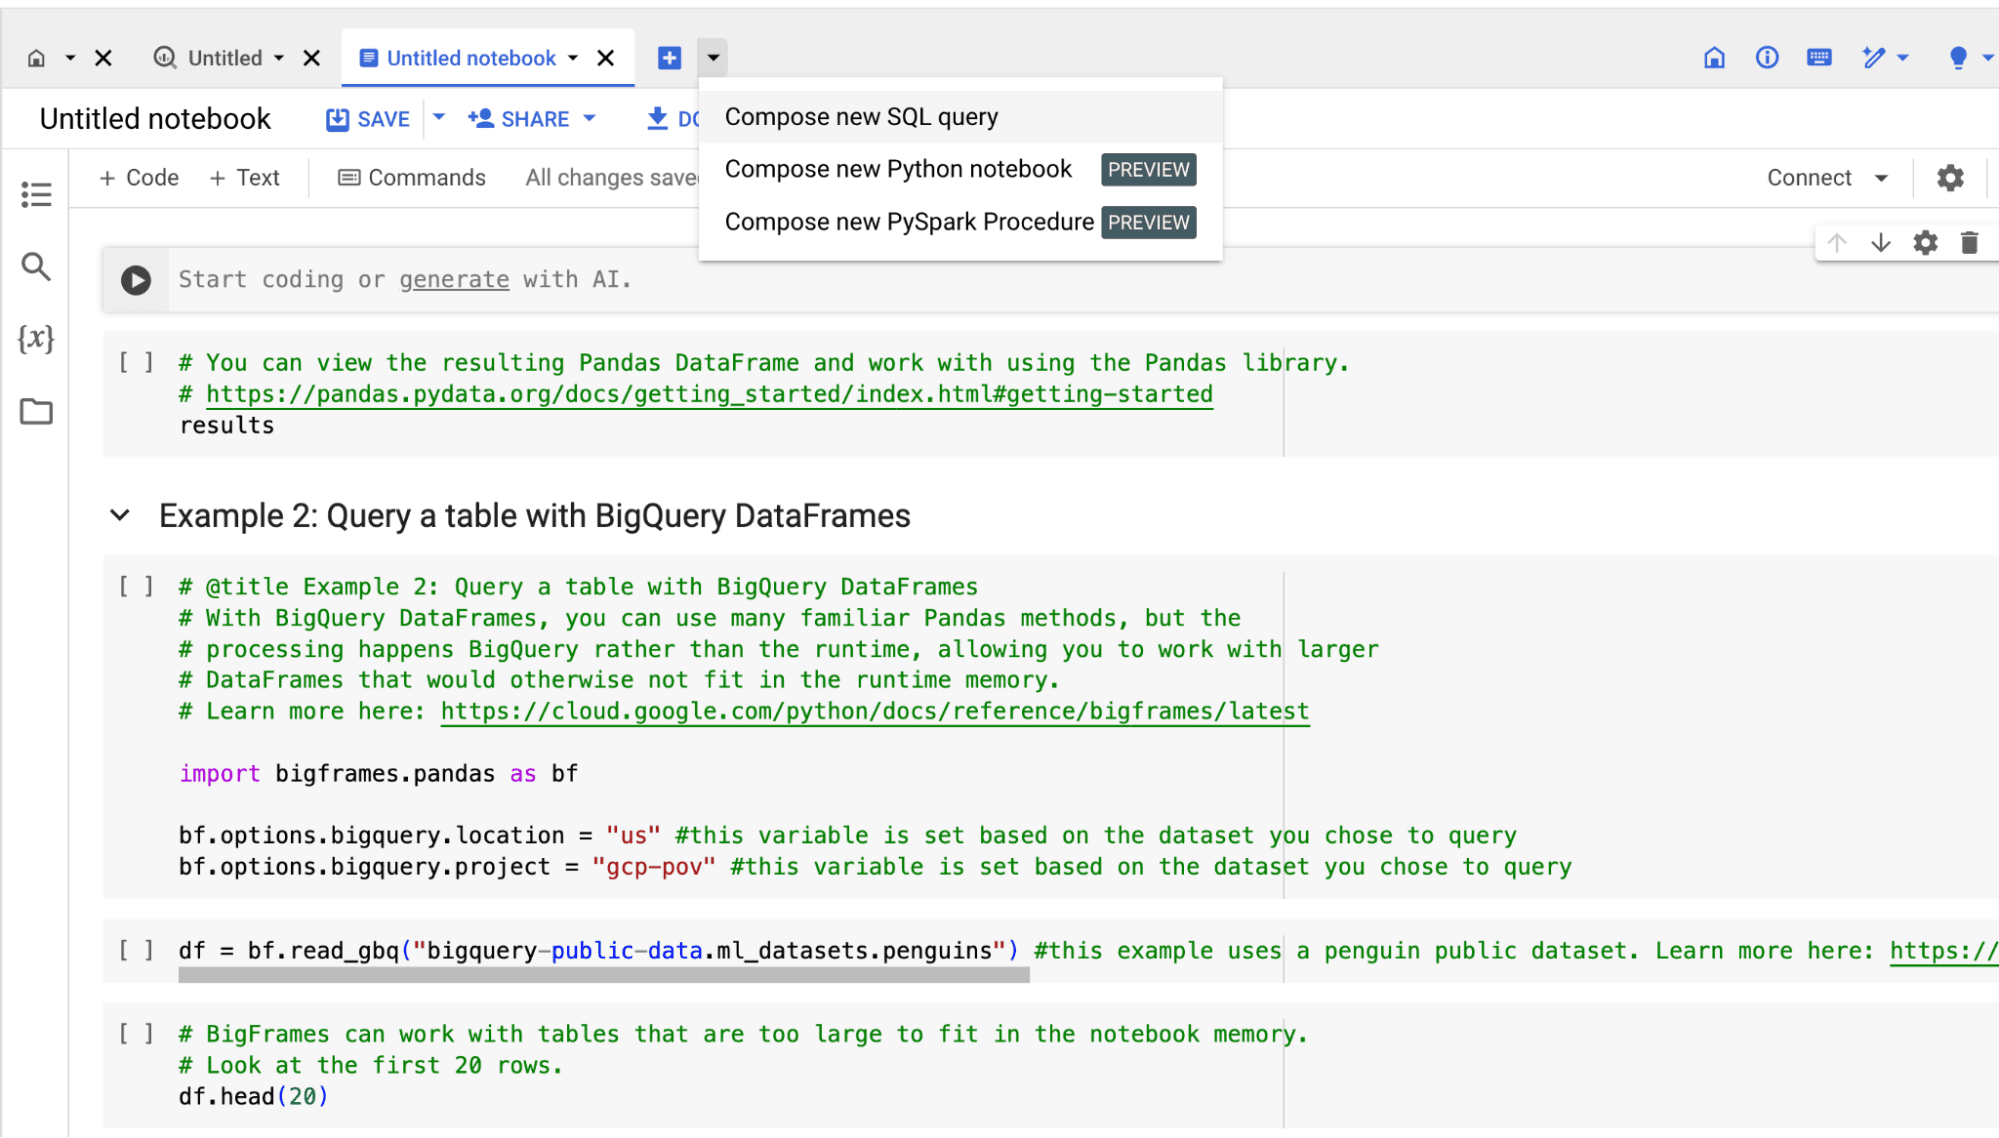
Task: Open the info circle icon
Action: point(1767,58)
